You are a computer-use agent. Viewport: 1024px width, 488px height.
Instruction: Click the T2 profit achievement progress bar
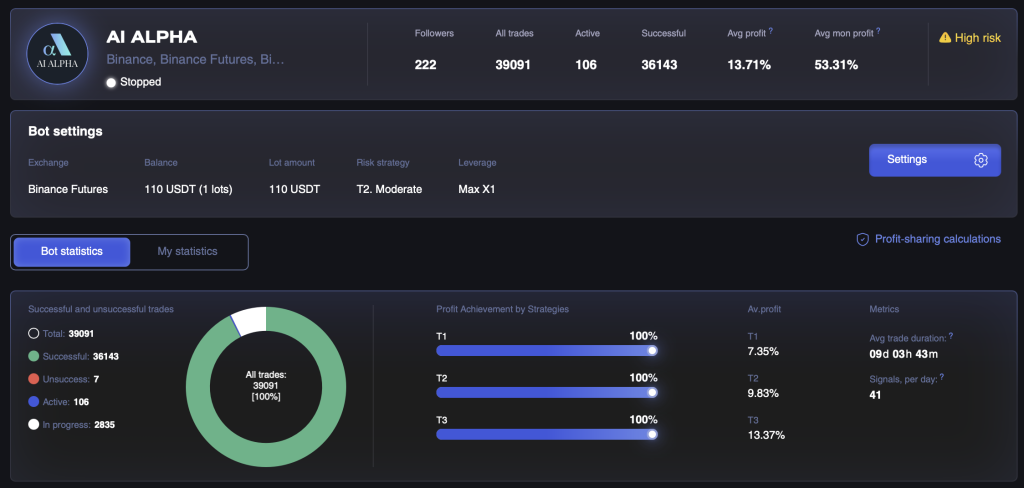click(x=547, y=393)
